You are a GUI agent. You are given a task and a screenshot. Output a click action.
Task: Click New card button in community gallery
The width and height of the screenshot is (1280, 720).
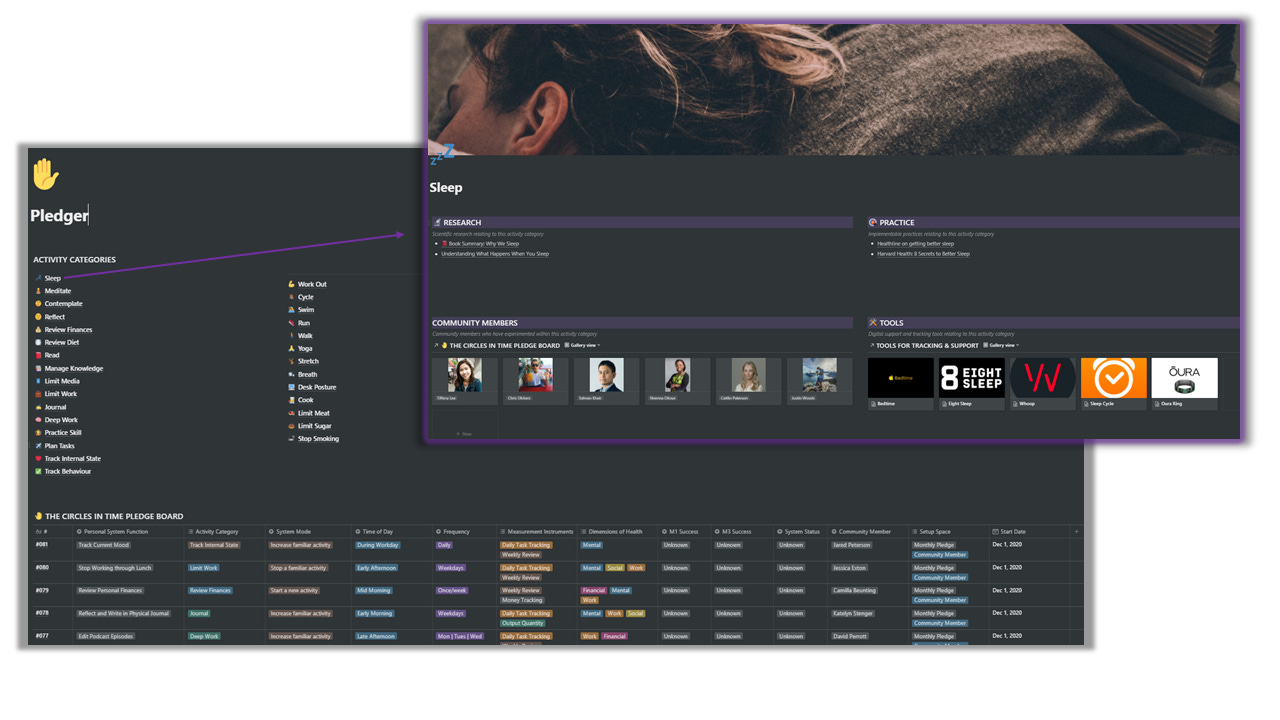click(465, 427)
